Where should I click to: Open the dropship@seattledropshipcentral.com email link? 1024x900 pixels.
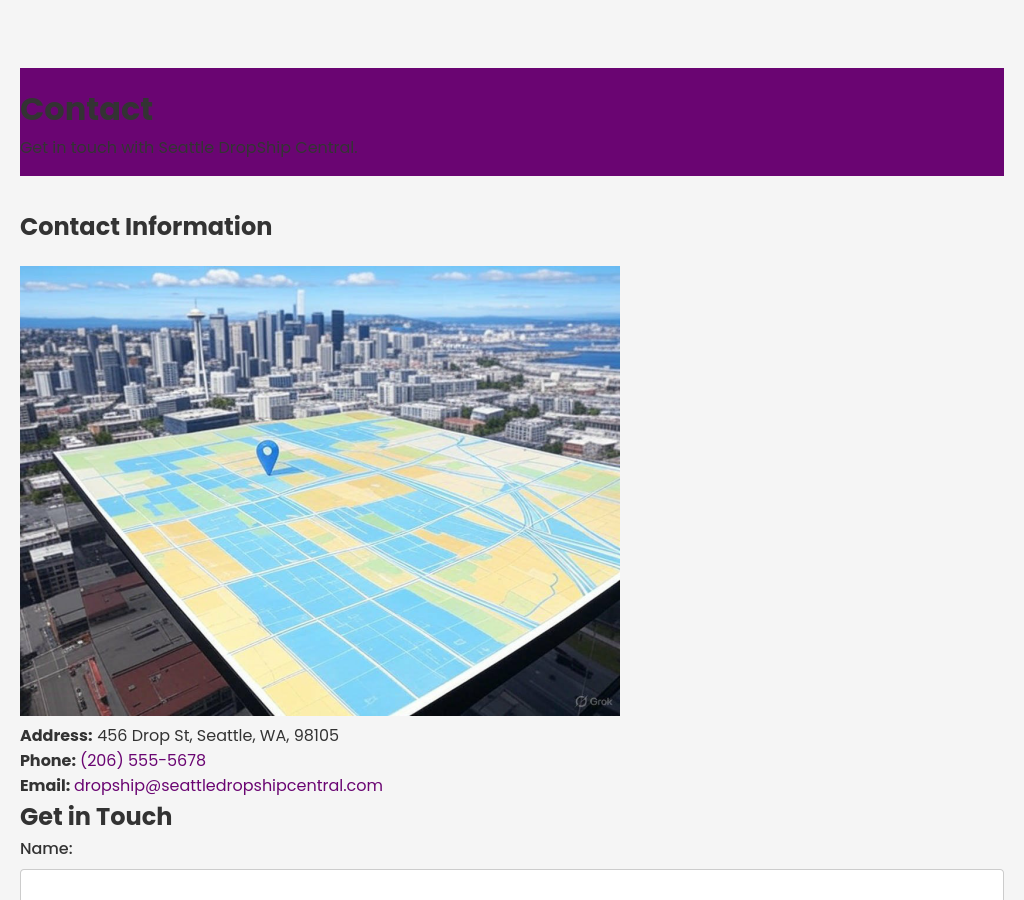pos(228,786)
